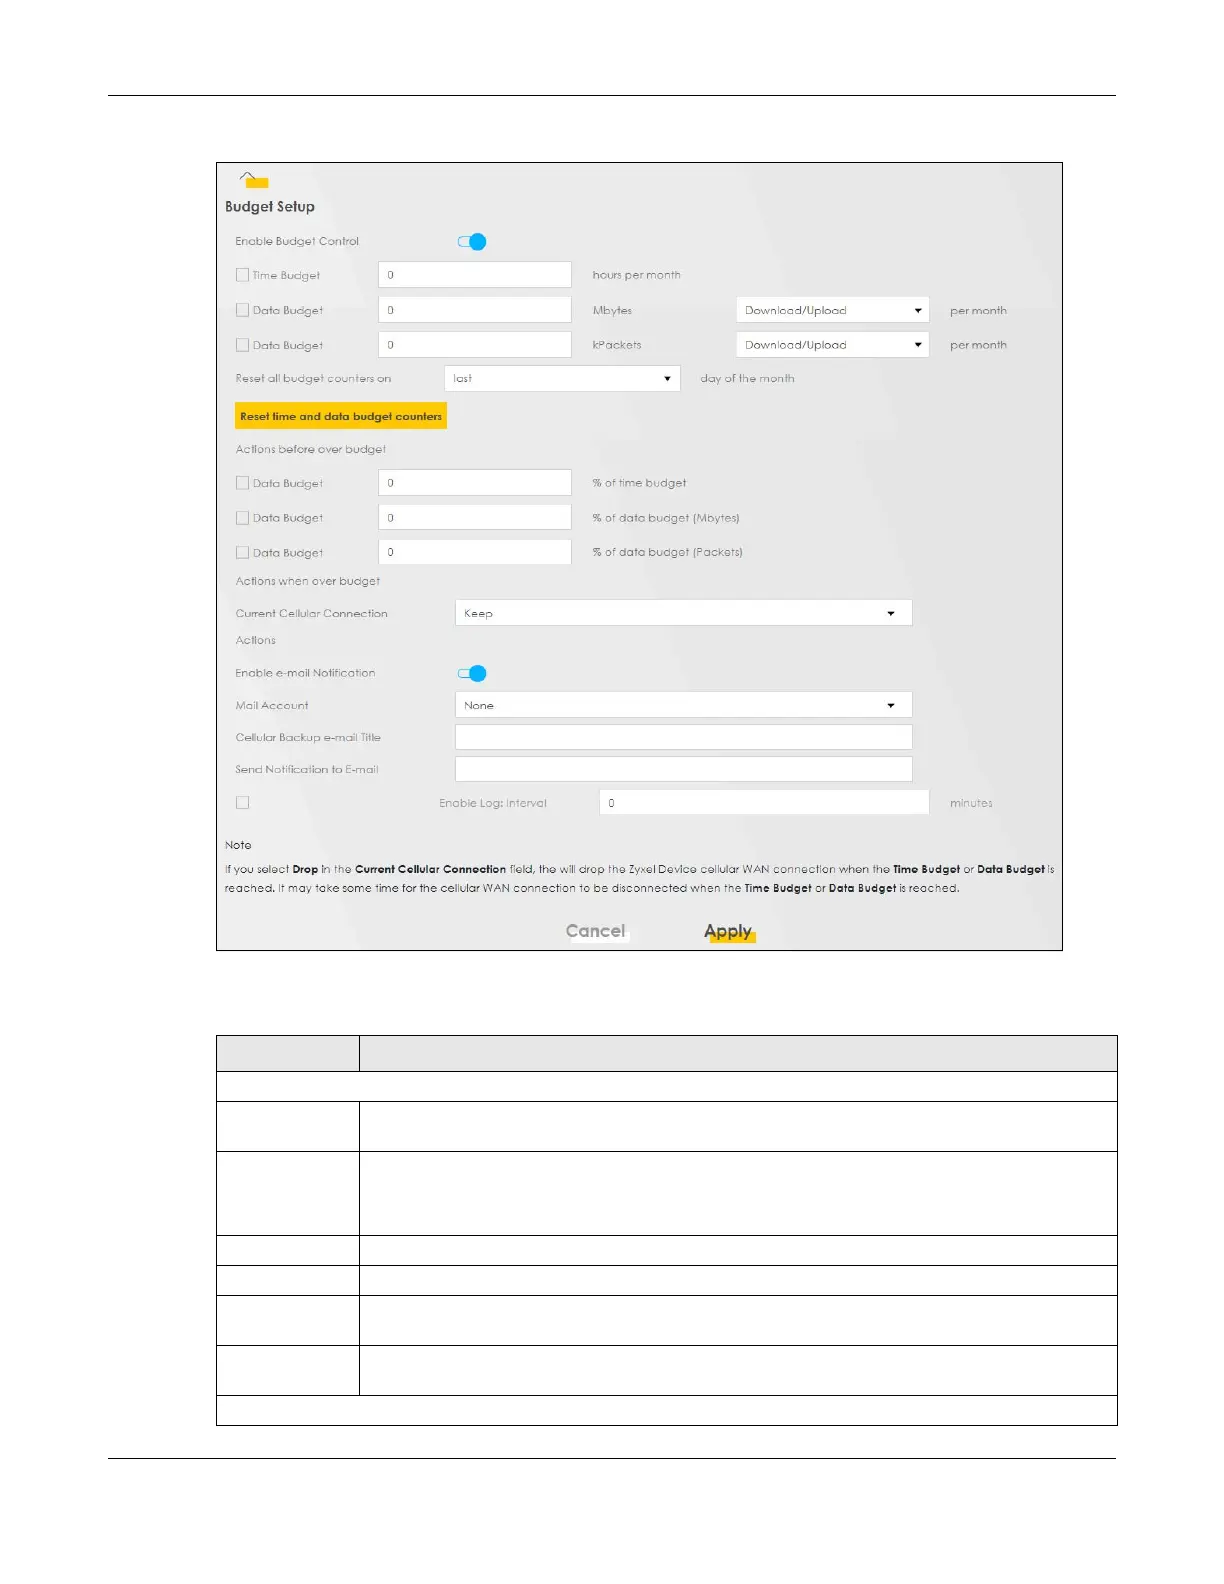Click the hours per month input field
This screenshot has height=1584, width=1224.
[x=475, y=275]
